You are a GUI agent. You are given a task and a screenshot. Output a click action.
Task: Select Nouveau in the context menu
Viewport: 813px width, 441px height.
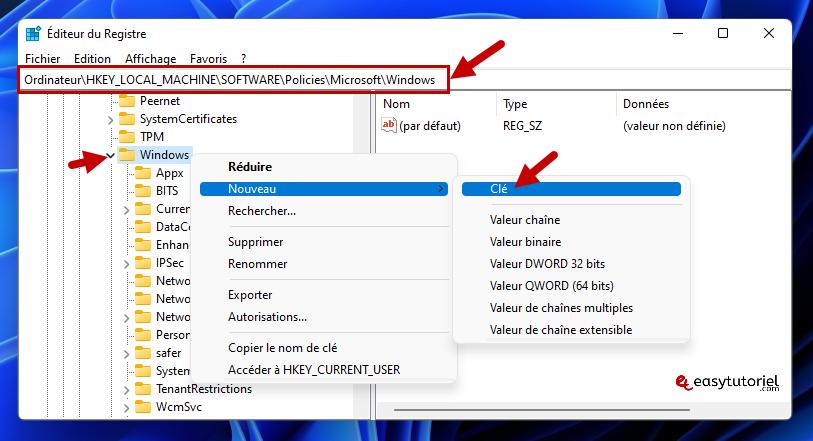tap(324, 189)
